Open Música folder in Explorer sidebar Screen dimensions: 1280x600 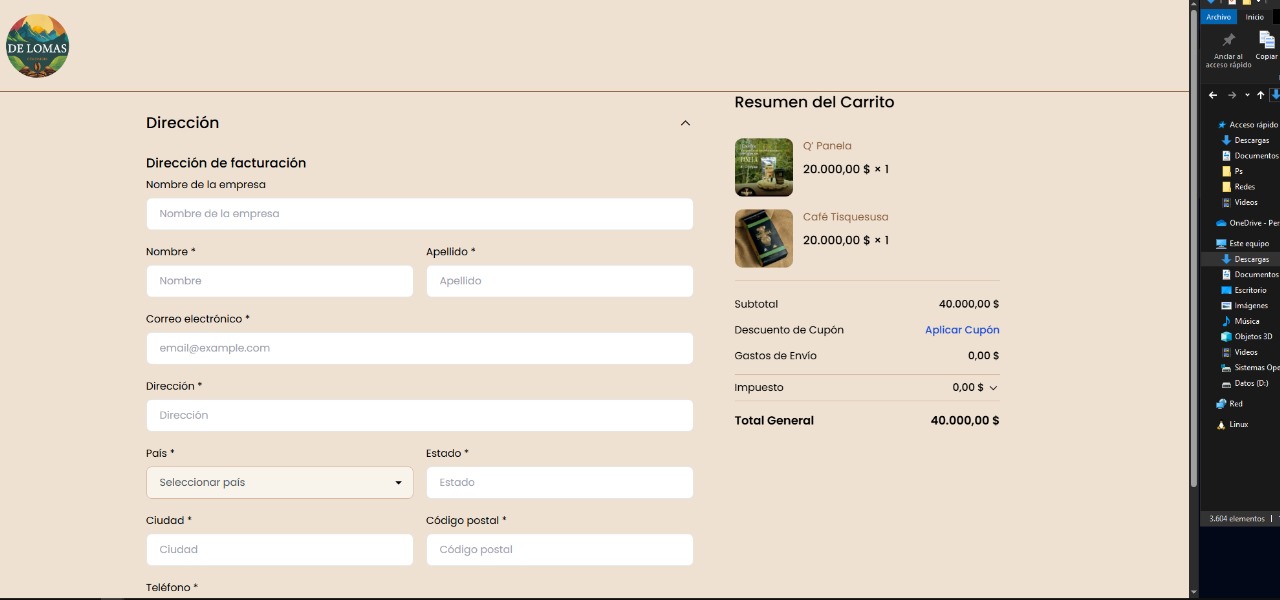point(1246,321)
